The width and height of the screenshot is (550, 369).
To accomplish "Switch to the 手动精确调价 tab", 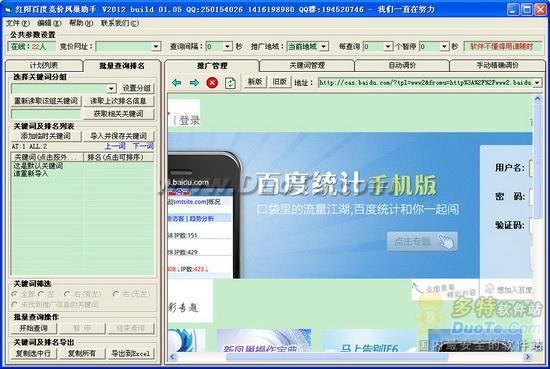I will 497,66.
